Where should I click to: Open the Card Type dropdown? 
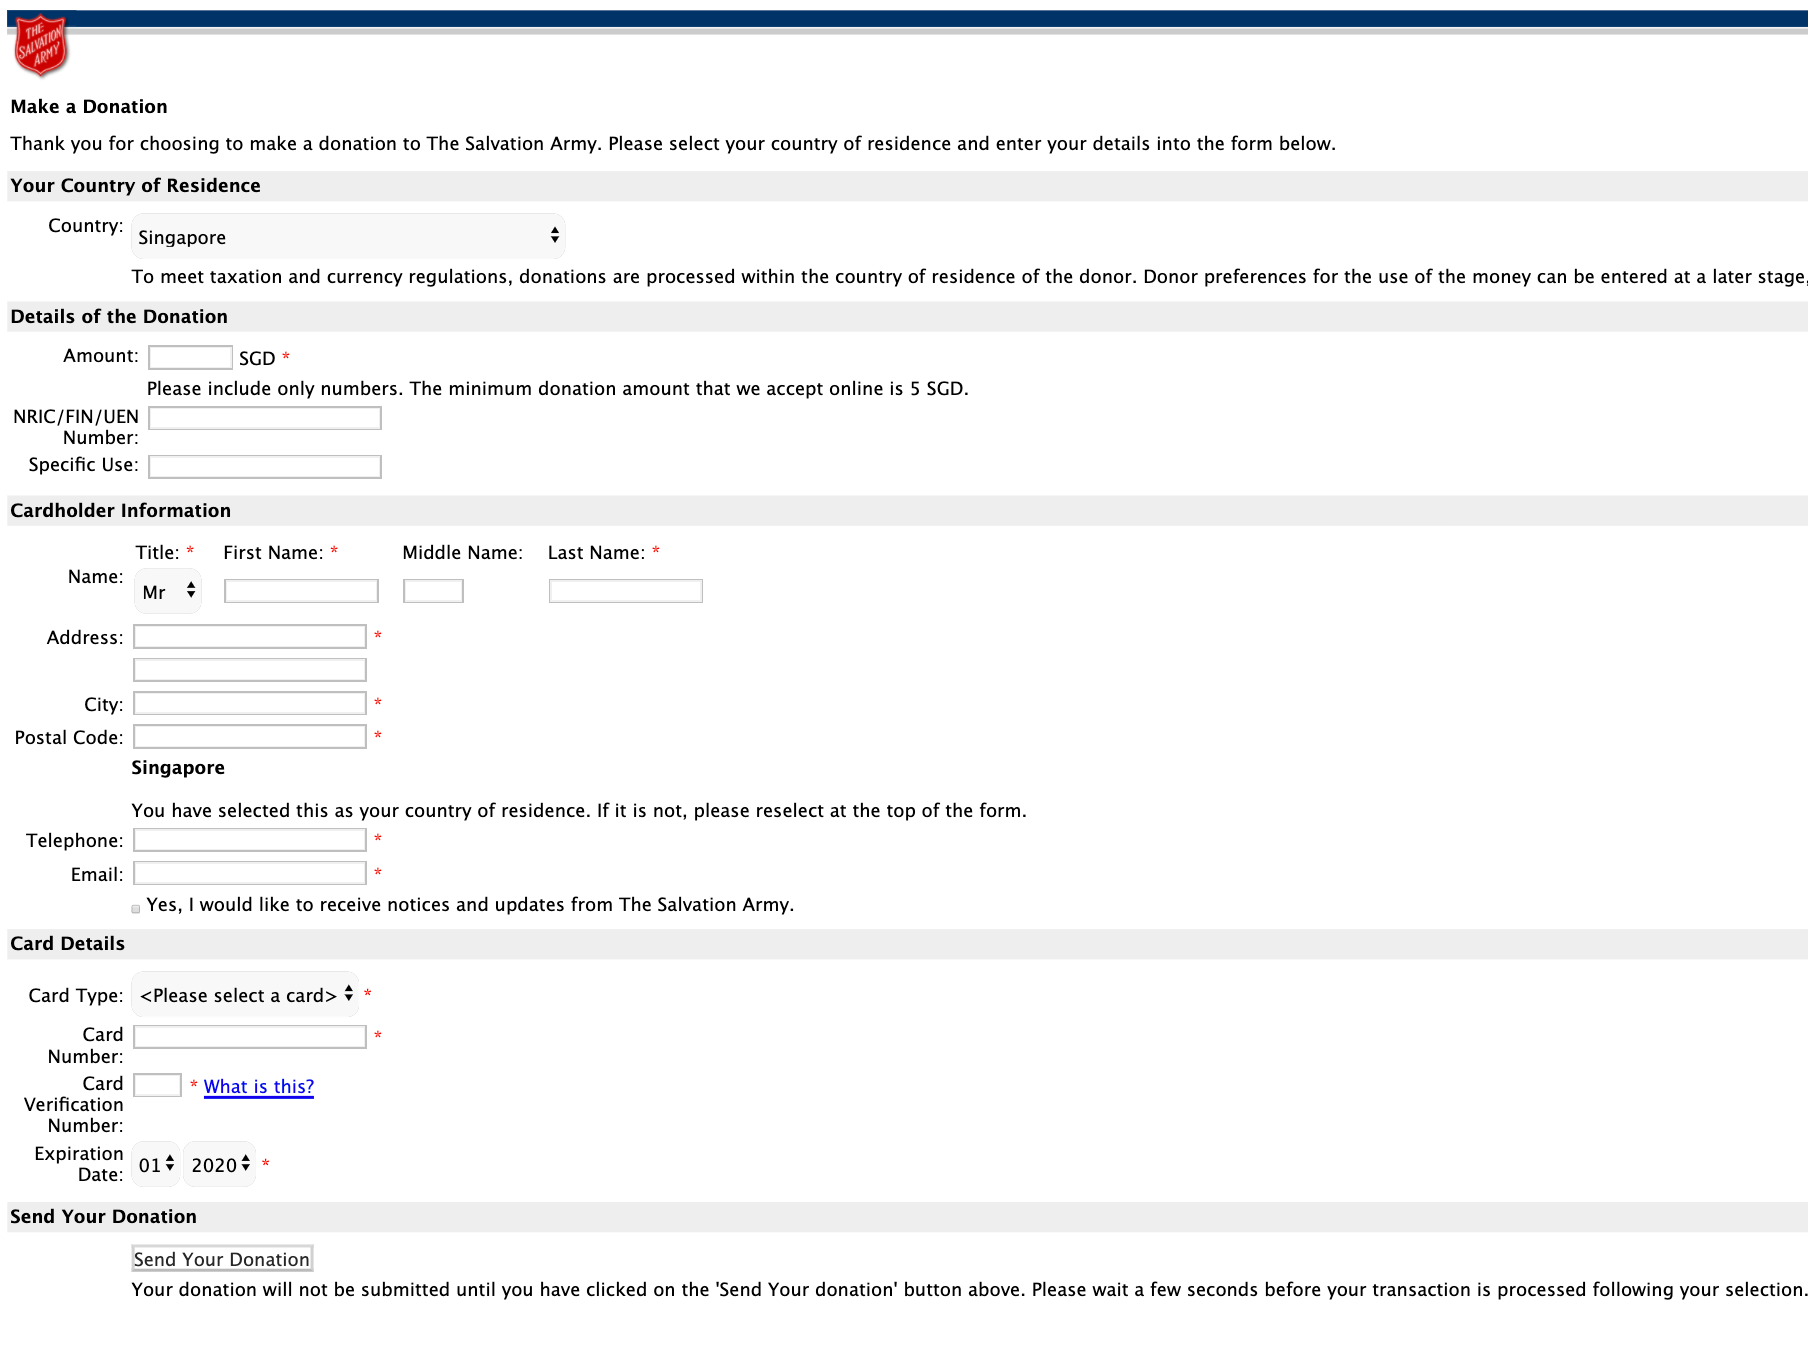(x=245, y=995)
